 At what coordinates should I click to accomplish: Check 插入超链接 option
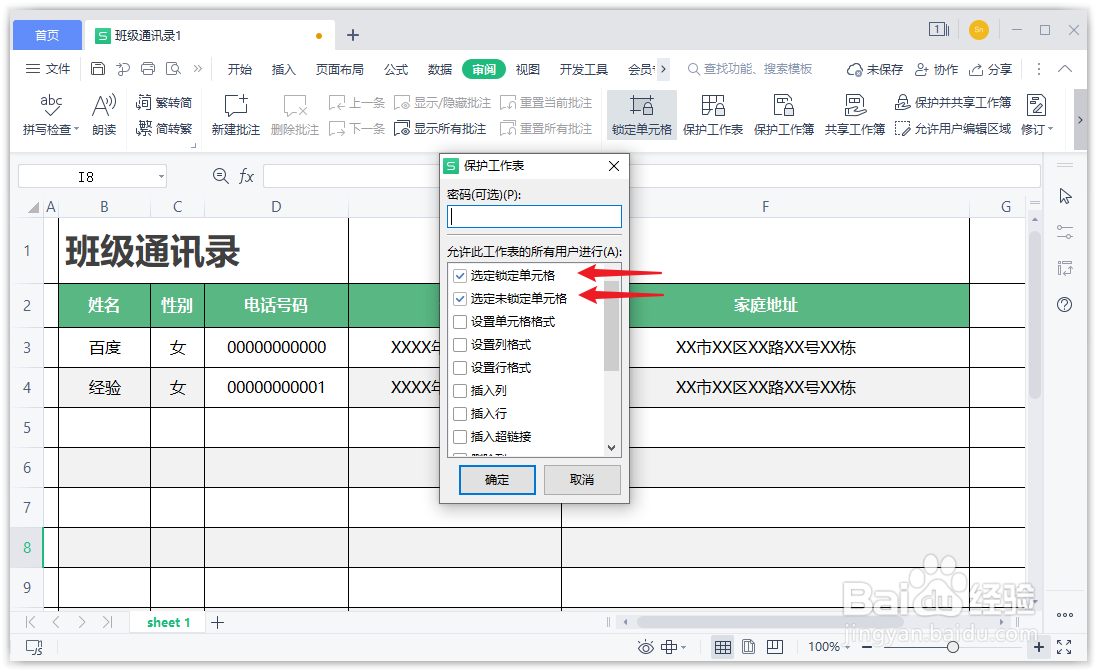(x=460, y=437)
